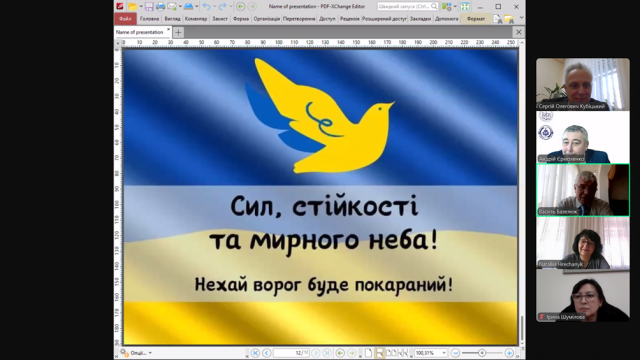640x360 pixels.
Task: Select Василь Базелюк video thumbnail
Action: [583, 190]
